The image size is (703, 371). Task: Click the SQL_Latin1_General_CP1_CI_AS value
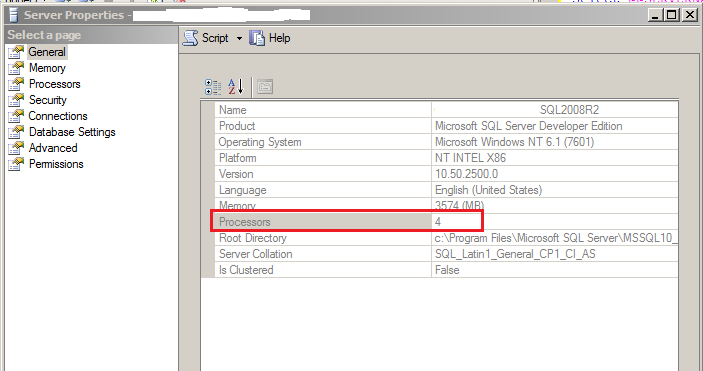click(515, 254)
